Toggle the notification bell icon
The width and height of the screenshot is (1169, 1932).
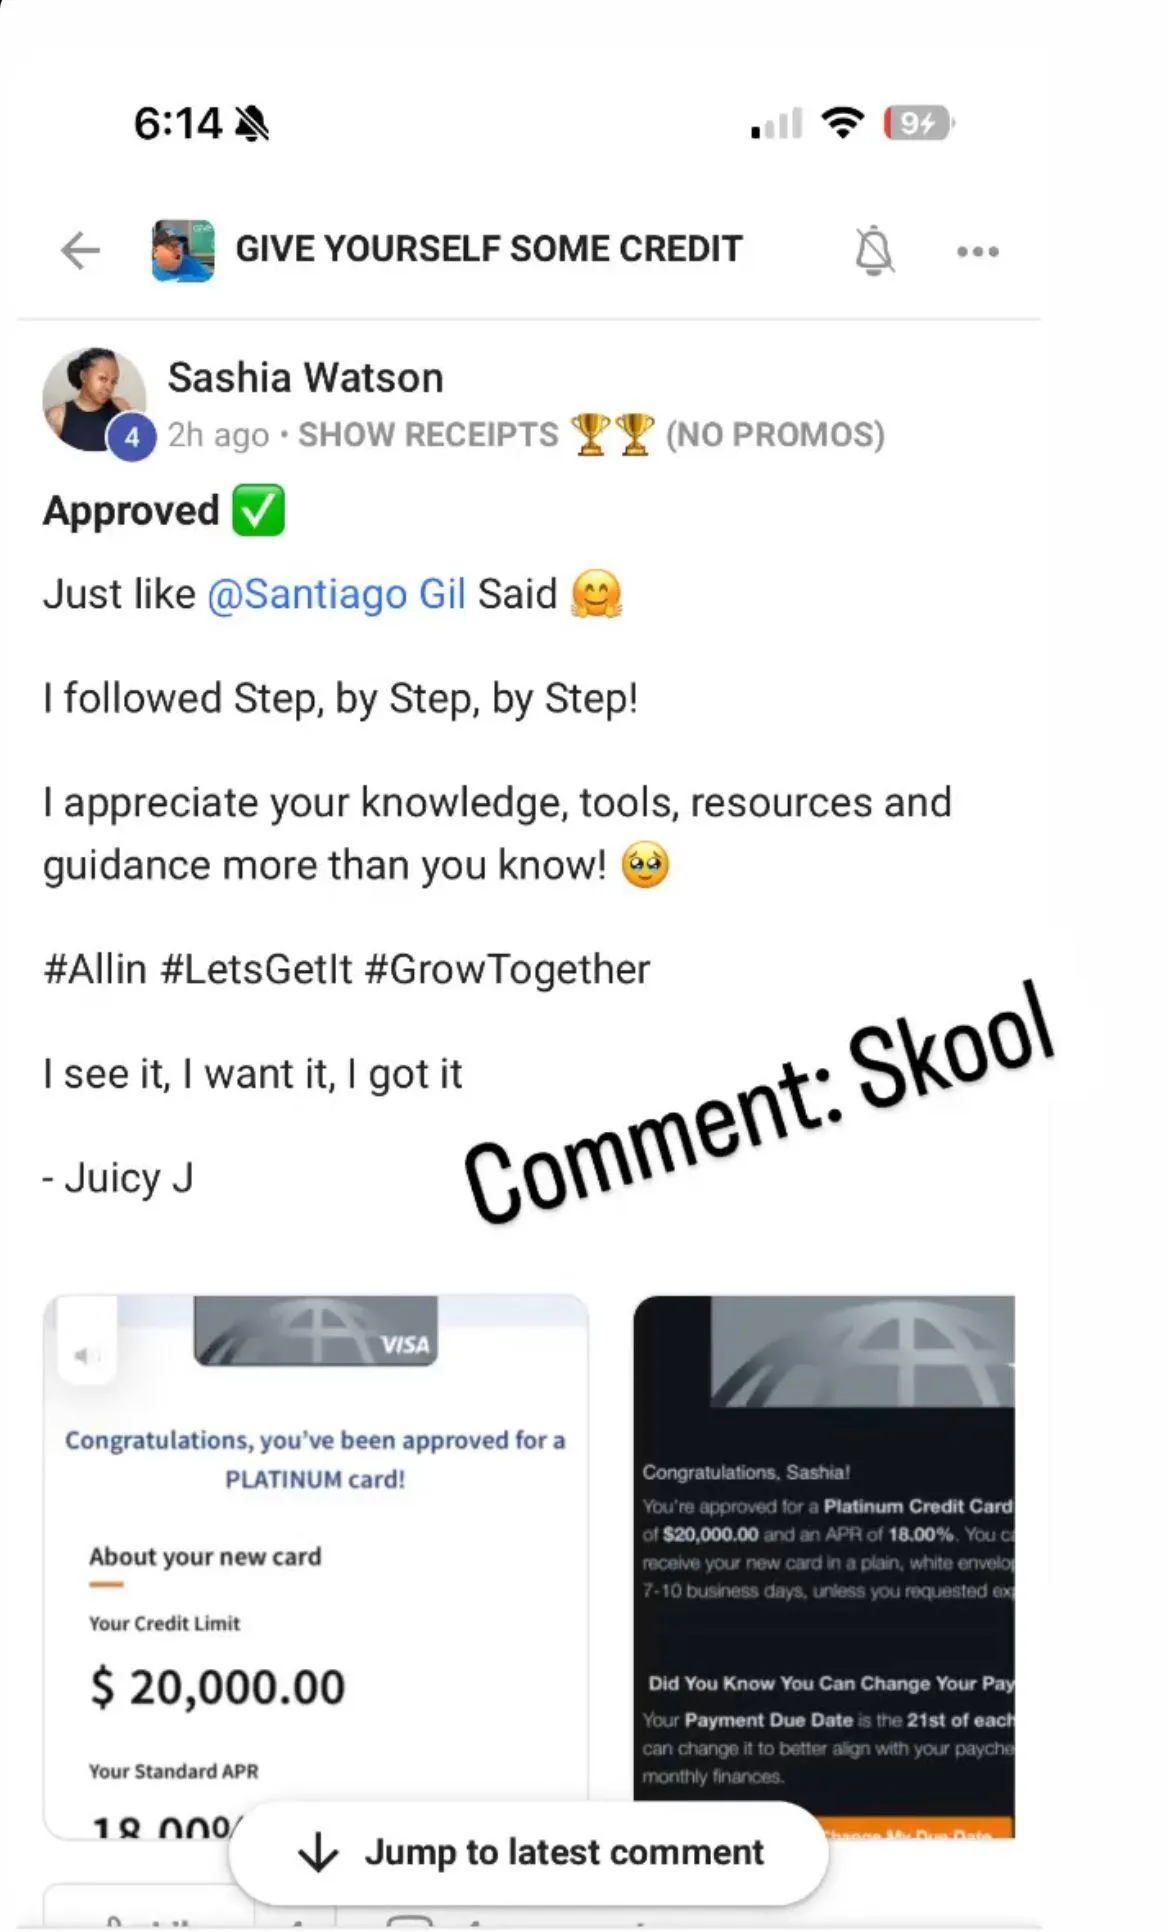click(874, 250)
